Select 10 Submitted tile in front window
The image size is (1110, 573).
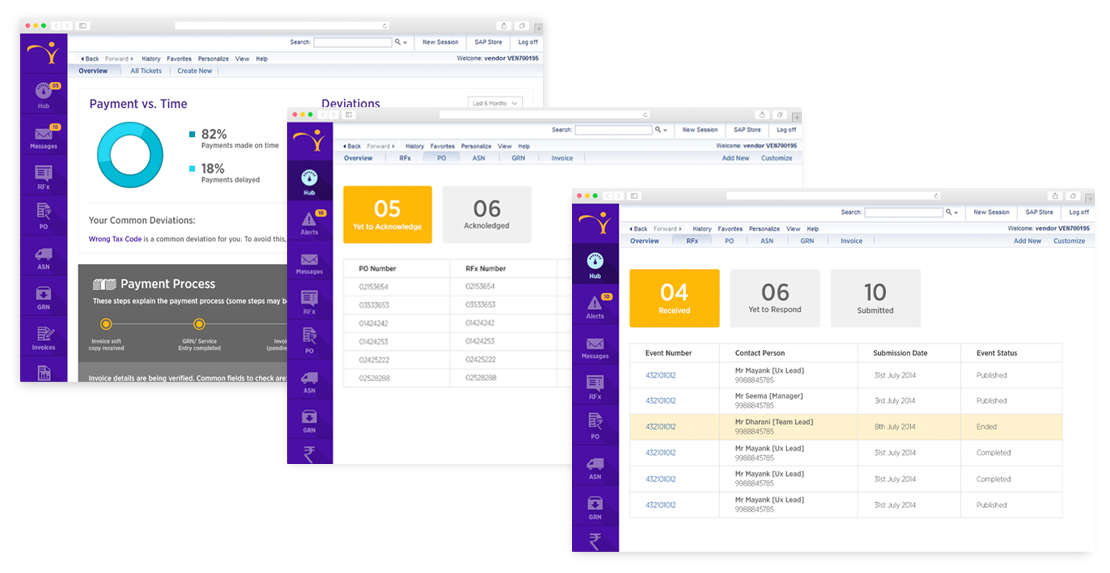pyautogui.click(x=876, y=297)
